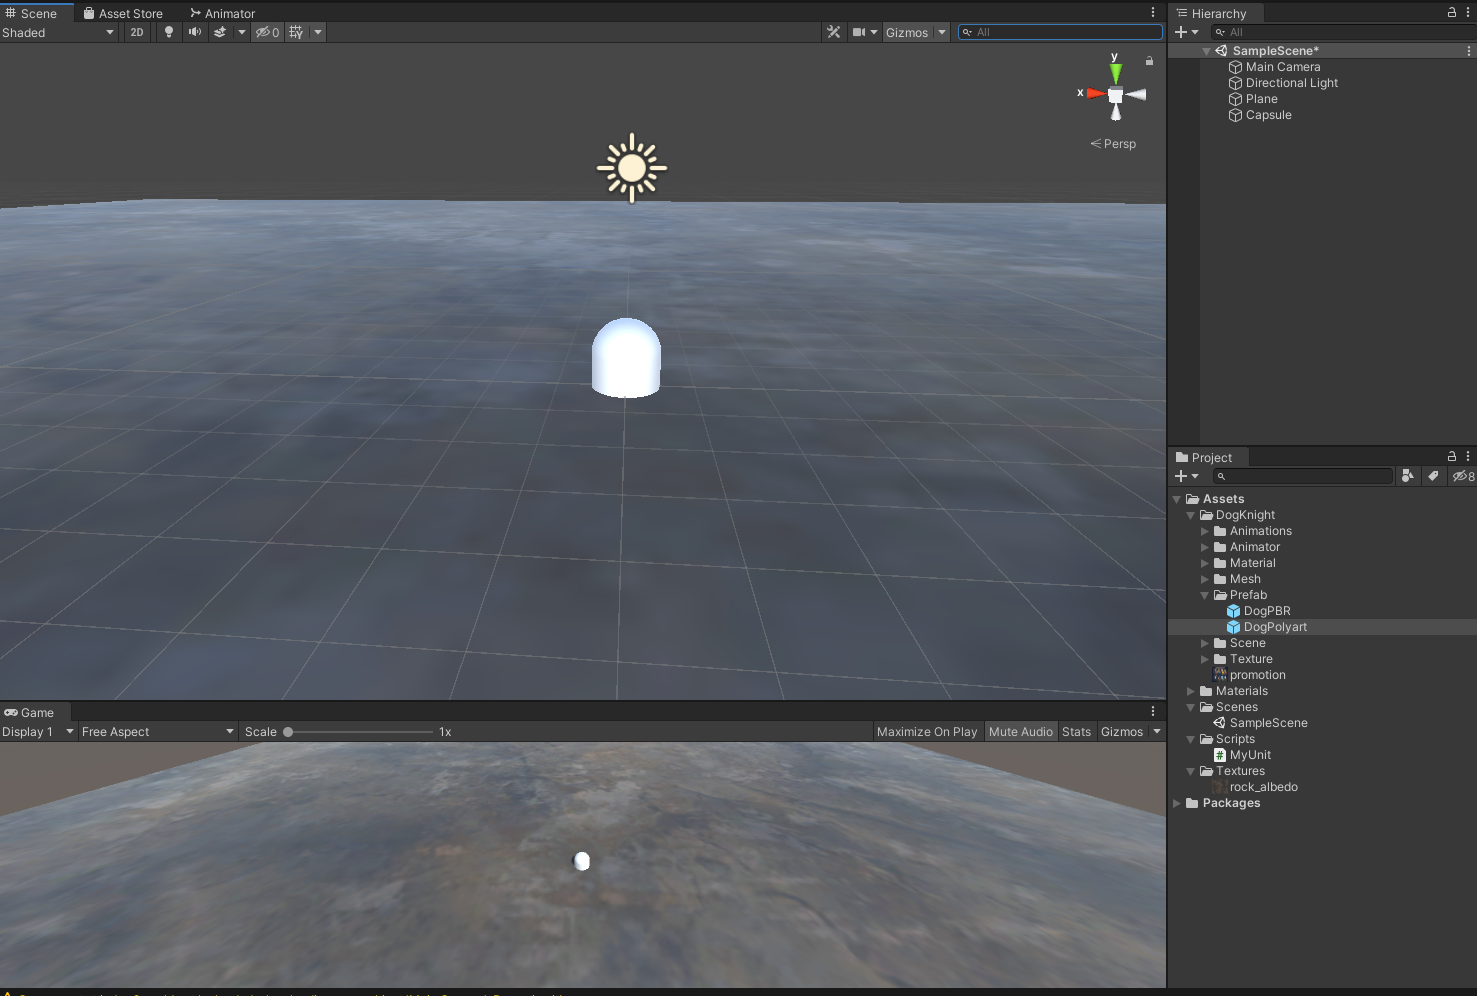
Task: Open the Project create plus dropdown
Action: [x=1187, y=476]
